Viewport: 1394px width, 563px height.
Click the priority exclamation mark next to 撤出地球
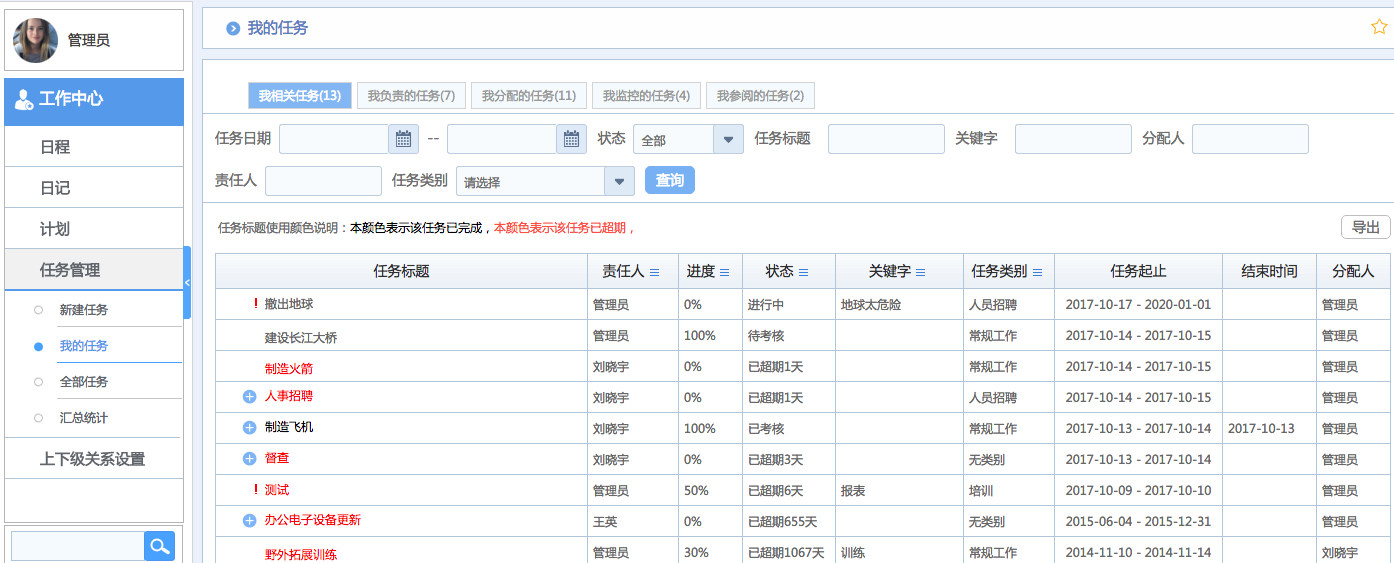[x=256, y=303]
